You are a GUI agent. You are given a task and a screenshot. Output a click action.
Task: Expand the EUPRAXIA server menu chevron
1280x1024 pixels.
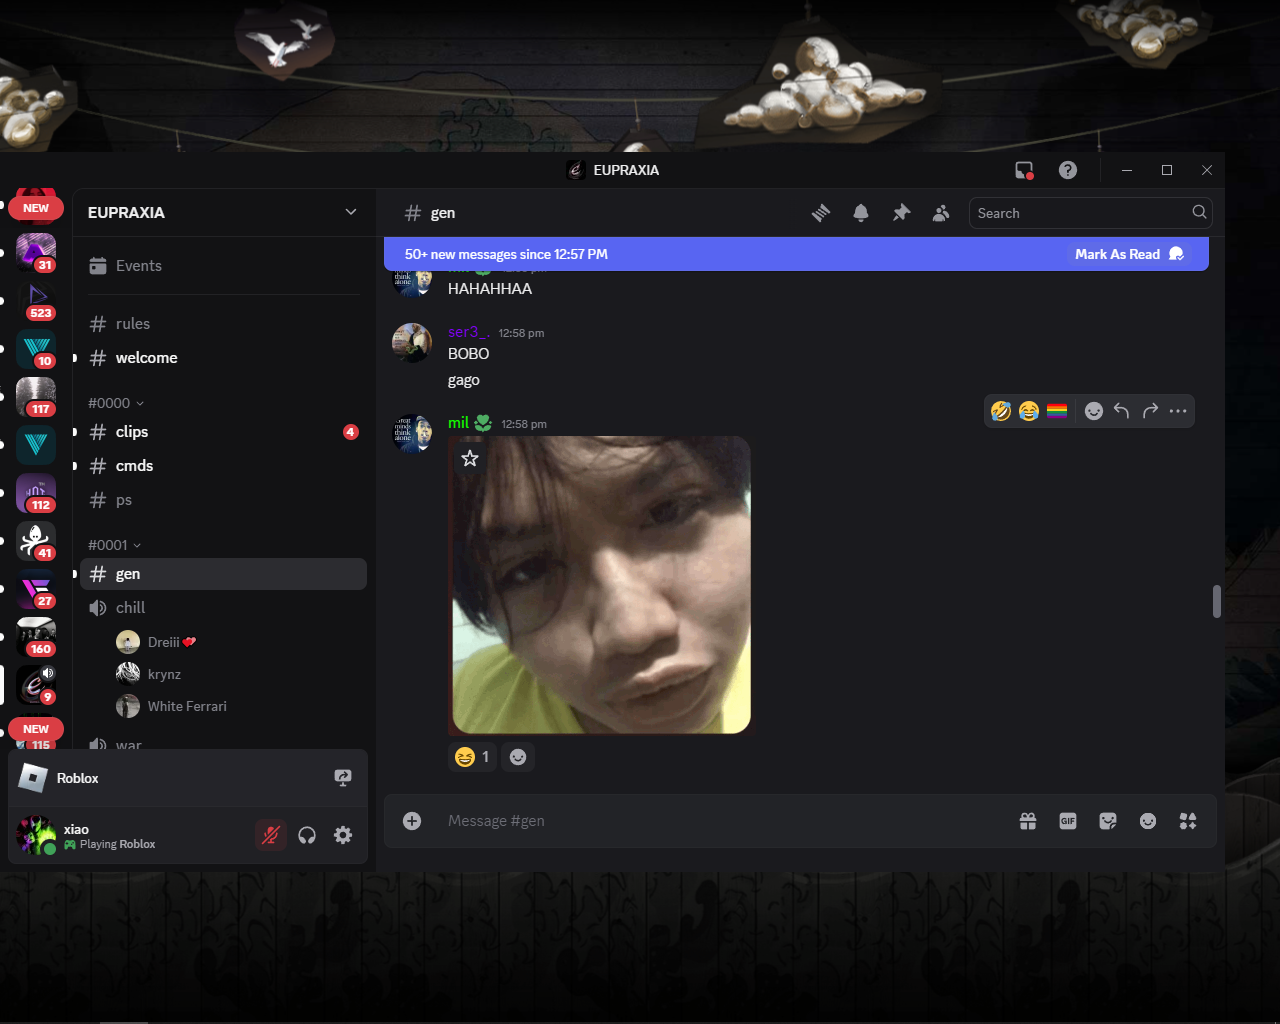pyautogui.click(x=351, y=212)
